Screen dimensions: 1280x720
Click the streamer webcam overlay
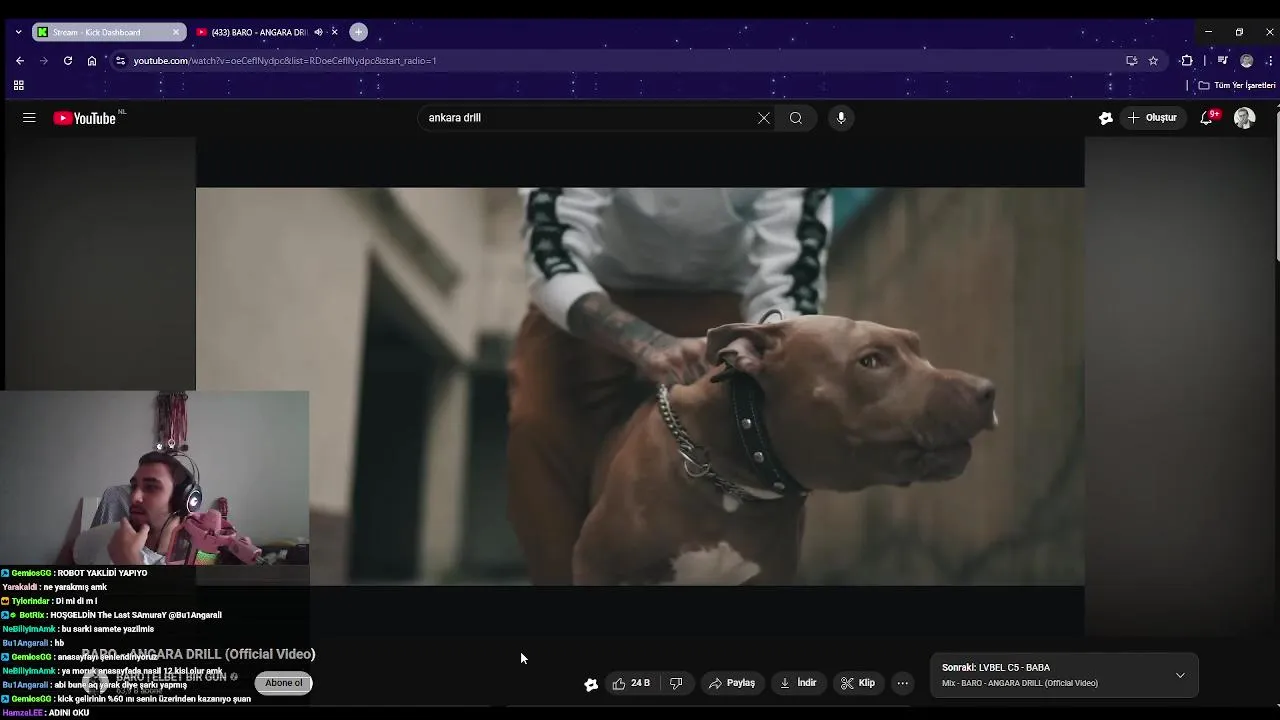(x=154, y=478)
